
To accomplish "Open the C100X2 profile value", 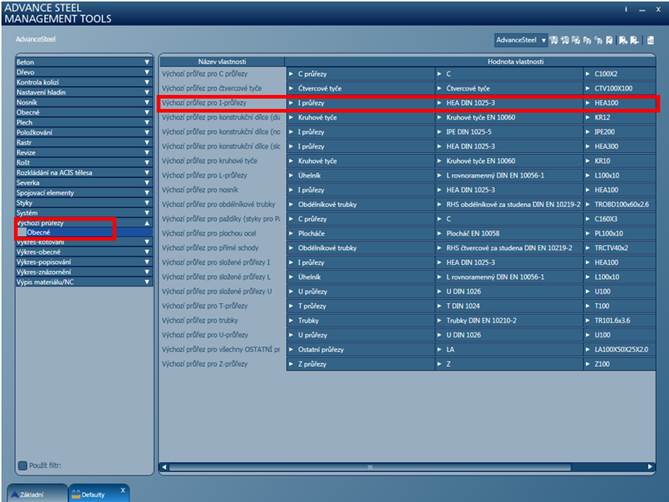I will (x=619, y=74).
